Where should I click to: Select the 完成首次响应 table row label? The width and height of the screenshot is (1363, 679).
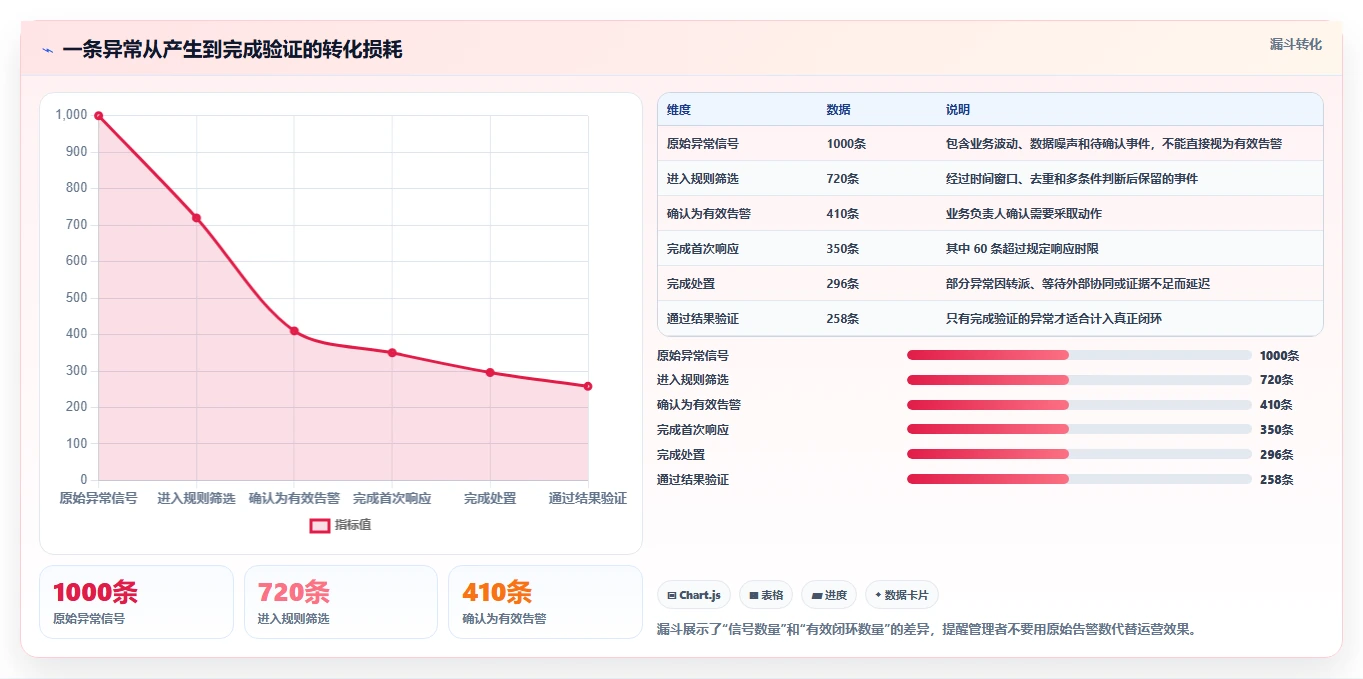703,249
